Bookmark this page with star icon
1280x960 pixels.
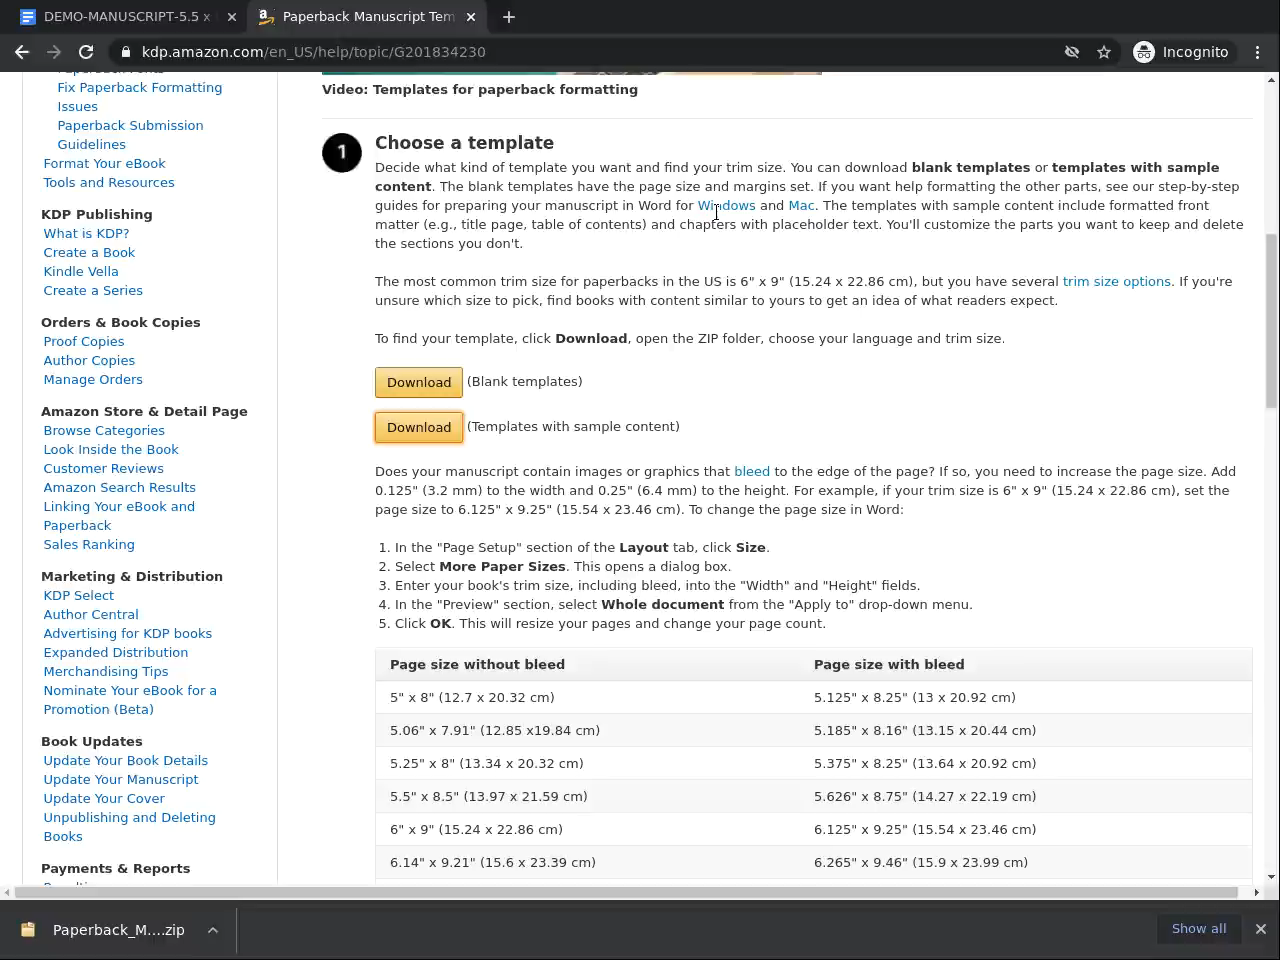pyautogui.click(x=1104, y=52)
